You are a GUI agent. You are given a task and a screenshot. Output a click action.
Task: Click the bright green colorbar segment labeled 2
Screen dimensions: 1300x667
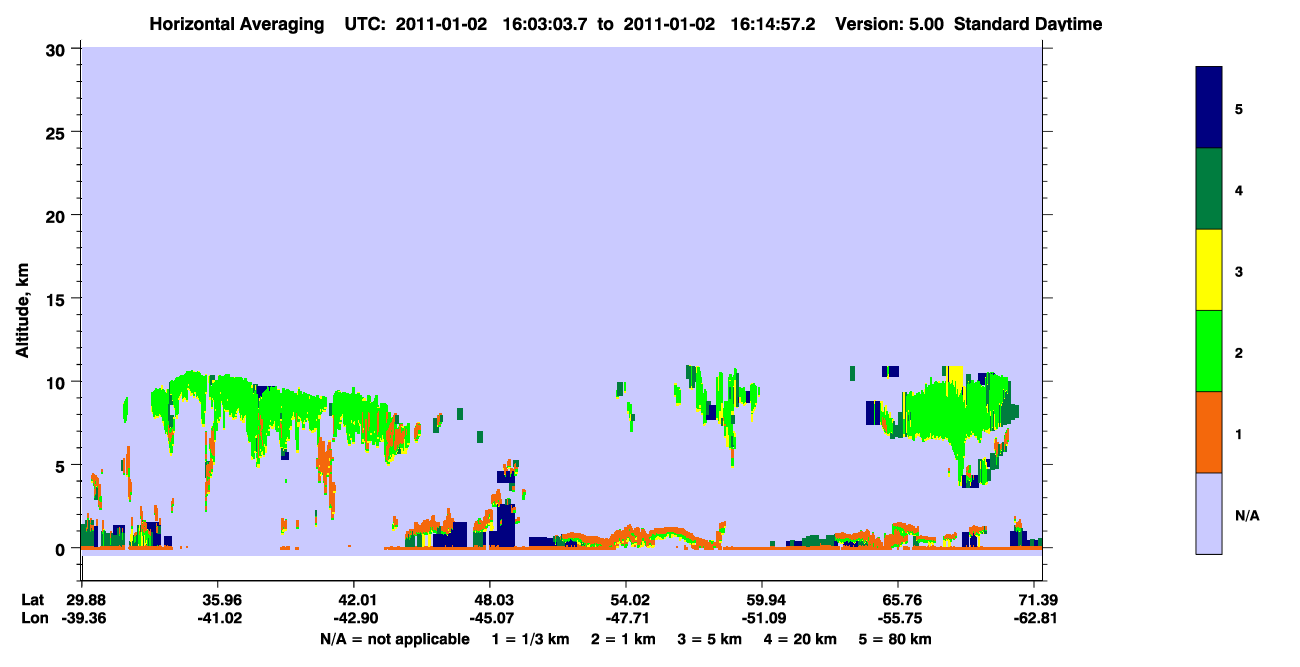click(x=1209, y=351)
